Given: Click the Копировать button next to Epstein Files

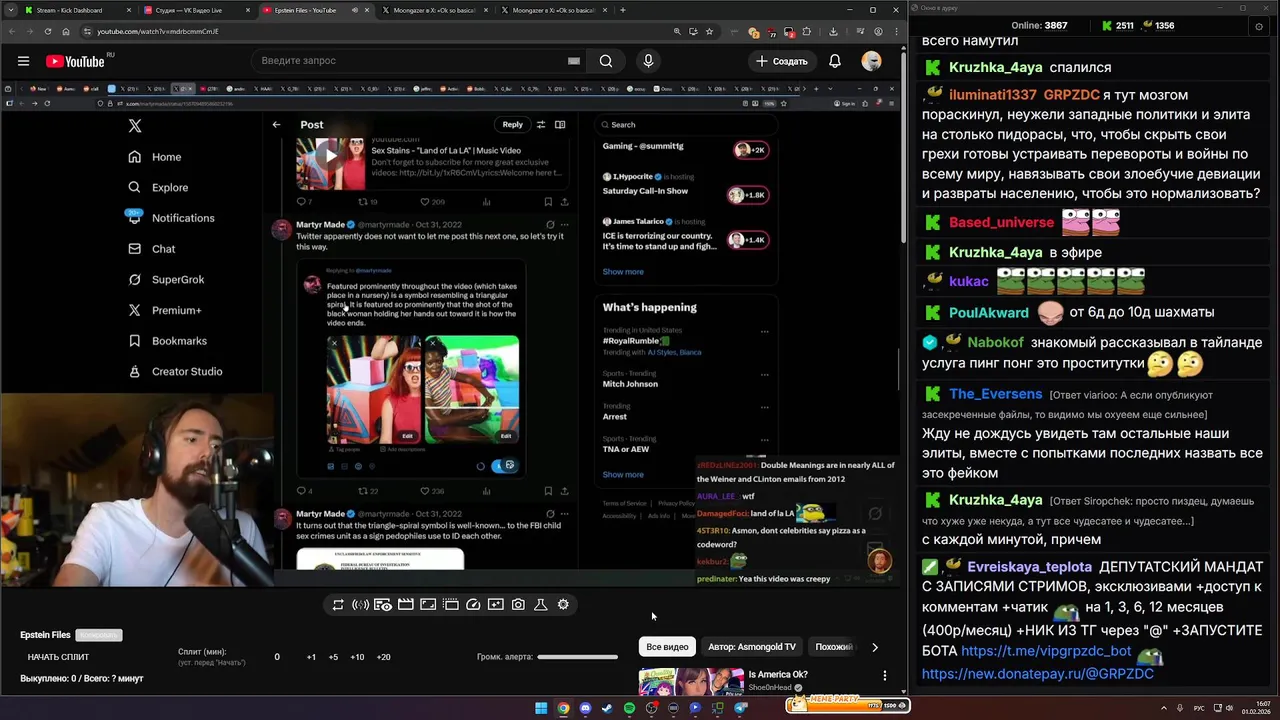Looking at the screenshot, I should click(x=99, y=635).
